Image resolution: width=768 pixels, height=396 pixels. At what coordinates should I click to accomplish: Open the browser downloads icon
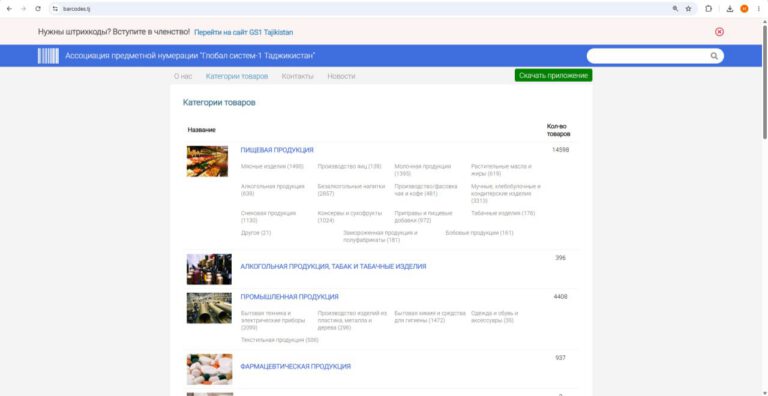[x=730, y=9]
